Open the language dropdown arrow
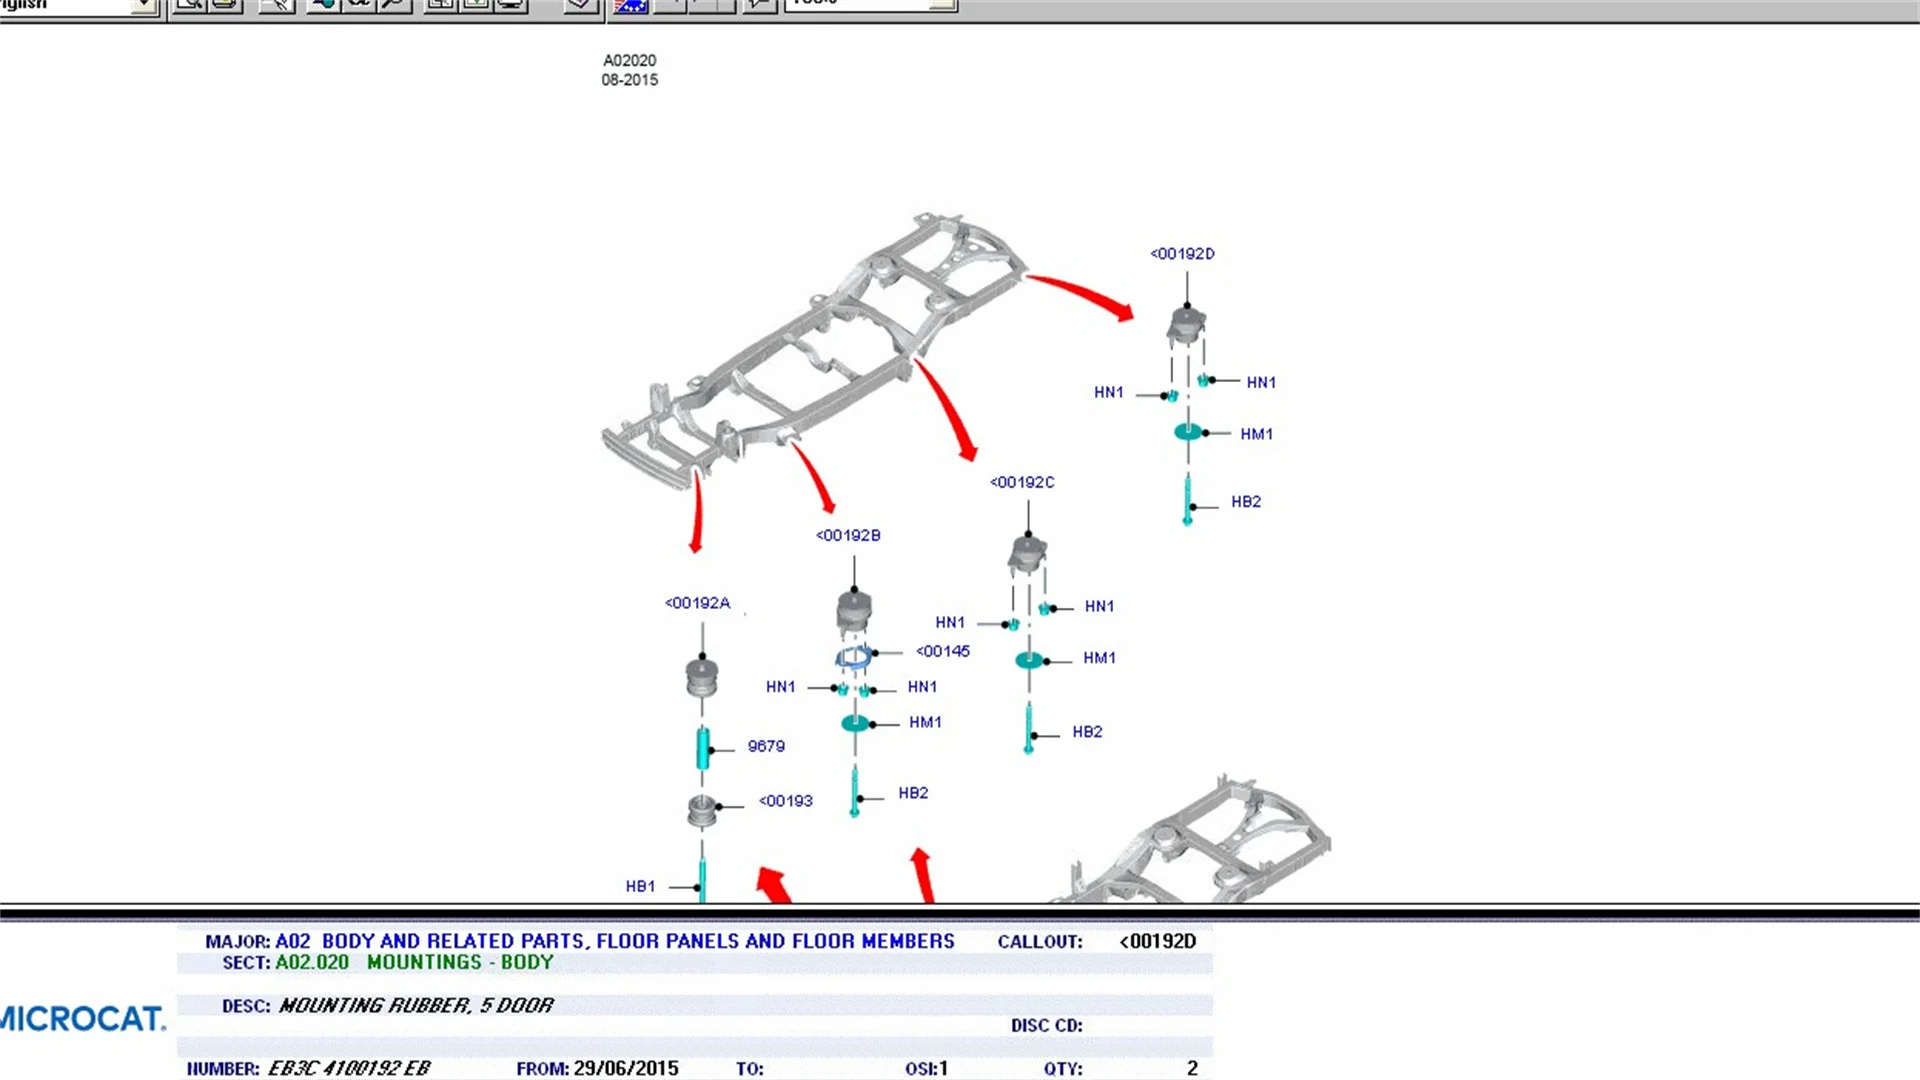 (x=144, y=6)
